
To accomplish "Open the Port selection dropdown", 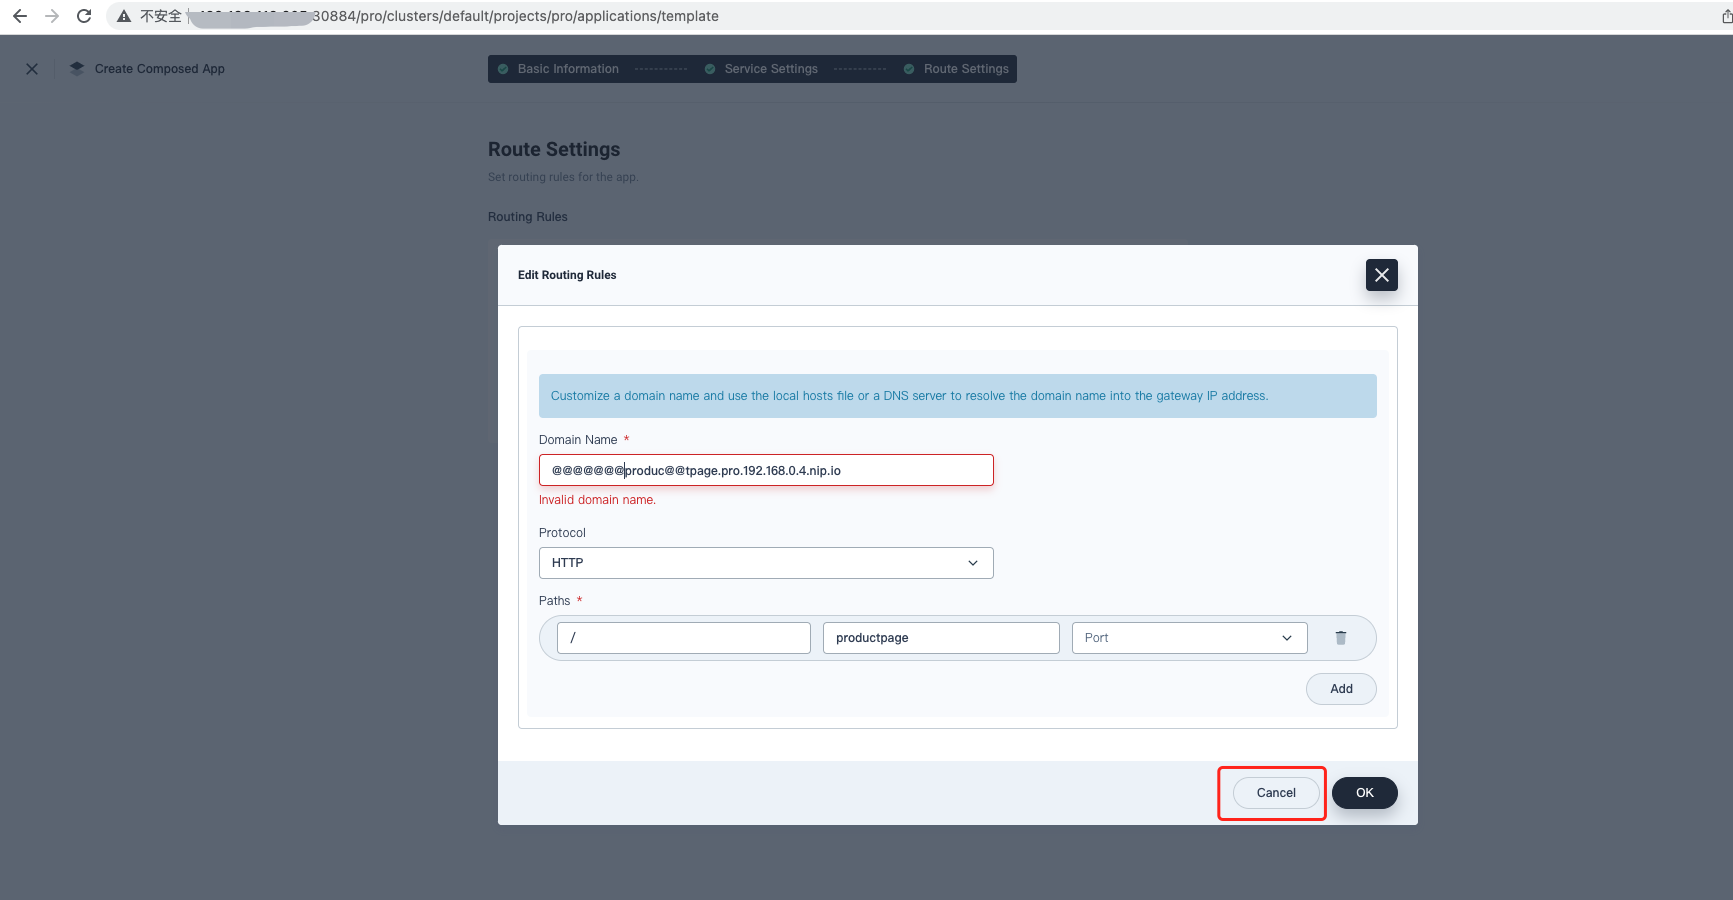I will [x=1188, y=637].
